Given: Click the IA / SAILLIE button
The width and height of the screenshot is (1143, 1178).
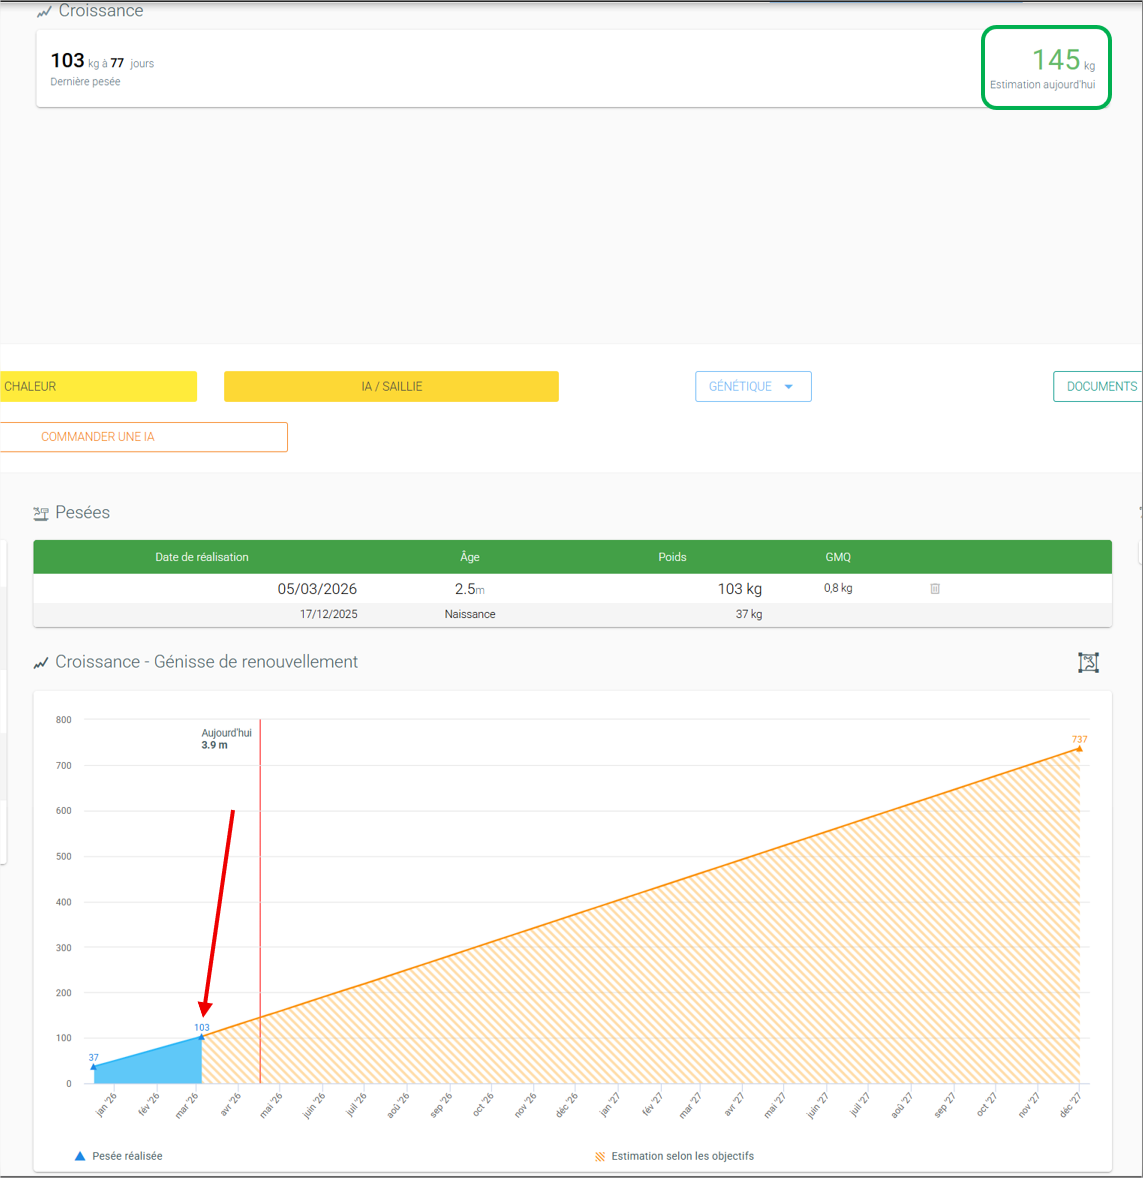Looking at the screenshot, I should click(391, 386).
